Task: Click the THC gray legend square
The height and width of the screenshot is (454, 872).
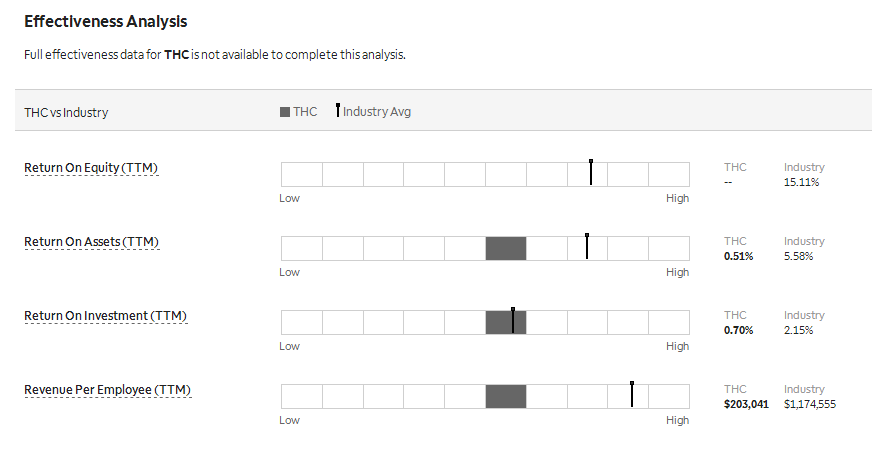Action: tap(285, 112)
